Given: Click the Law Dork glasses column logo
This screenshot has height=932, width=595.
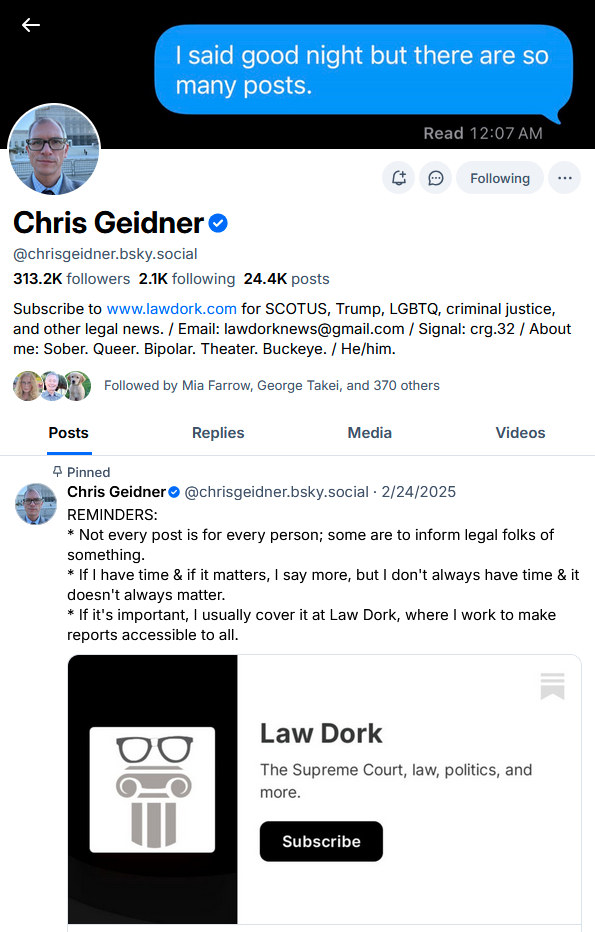Looking at the screenshot, I should [x=152, y=790].
